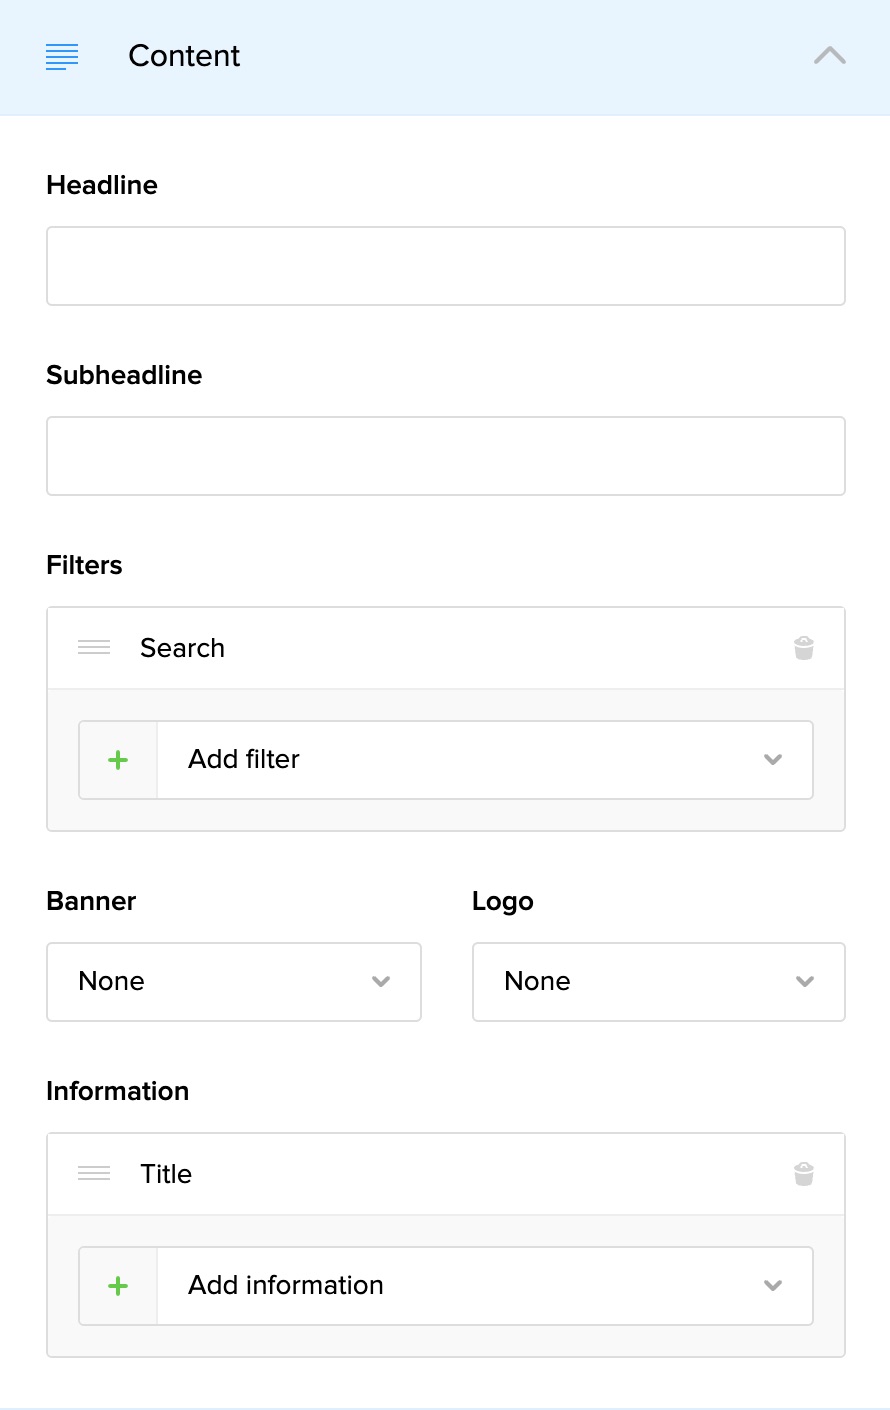Viewport: 890px width, 1410px height.
Task: Grab the drag handle of Title item
Action: [94, 1174]
